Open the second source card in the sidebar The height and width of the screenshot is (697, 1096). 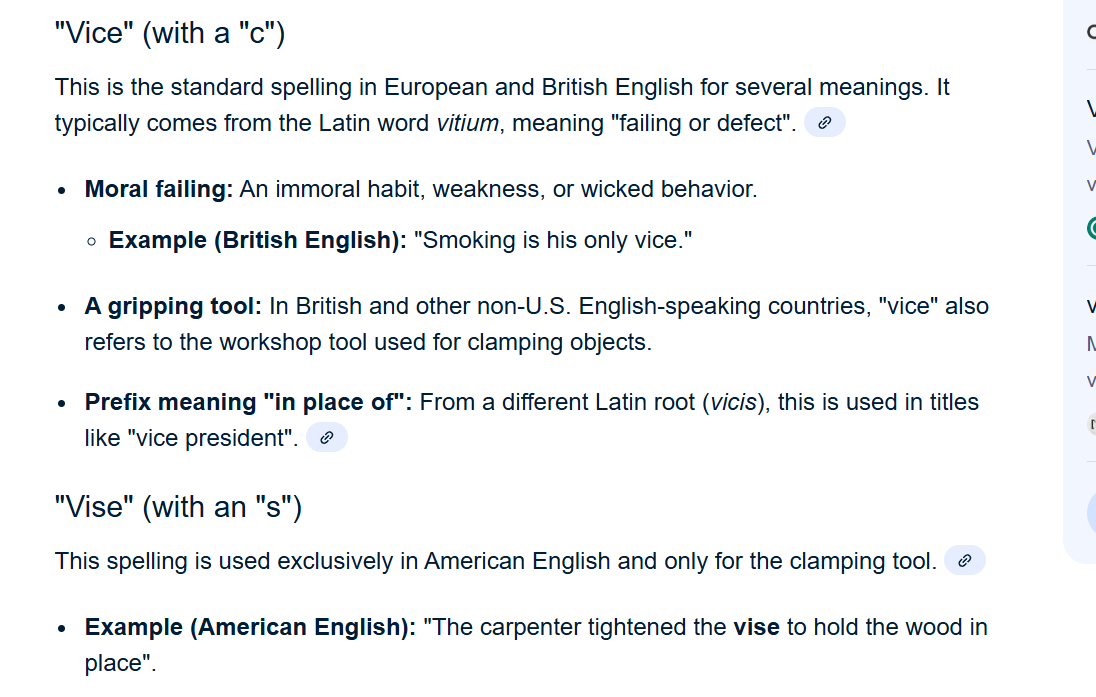tap(1091, 344)
